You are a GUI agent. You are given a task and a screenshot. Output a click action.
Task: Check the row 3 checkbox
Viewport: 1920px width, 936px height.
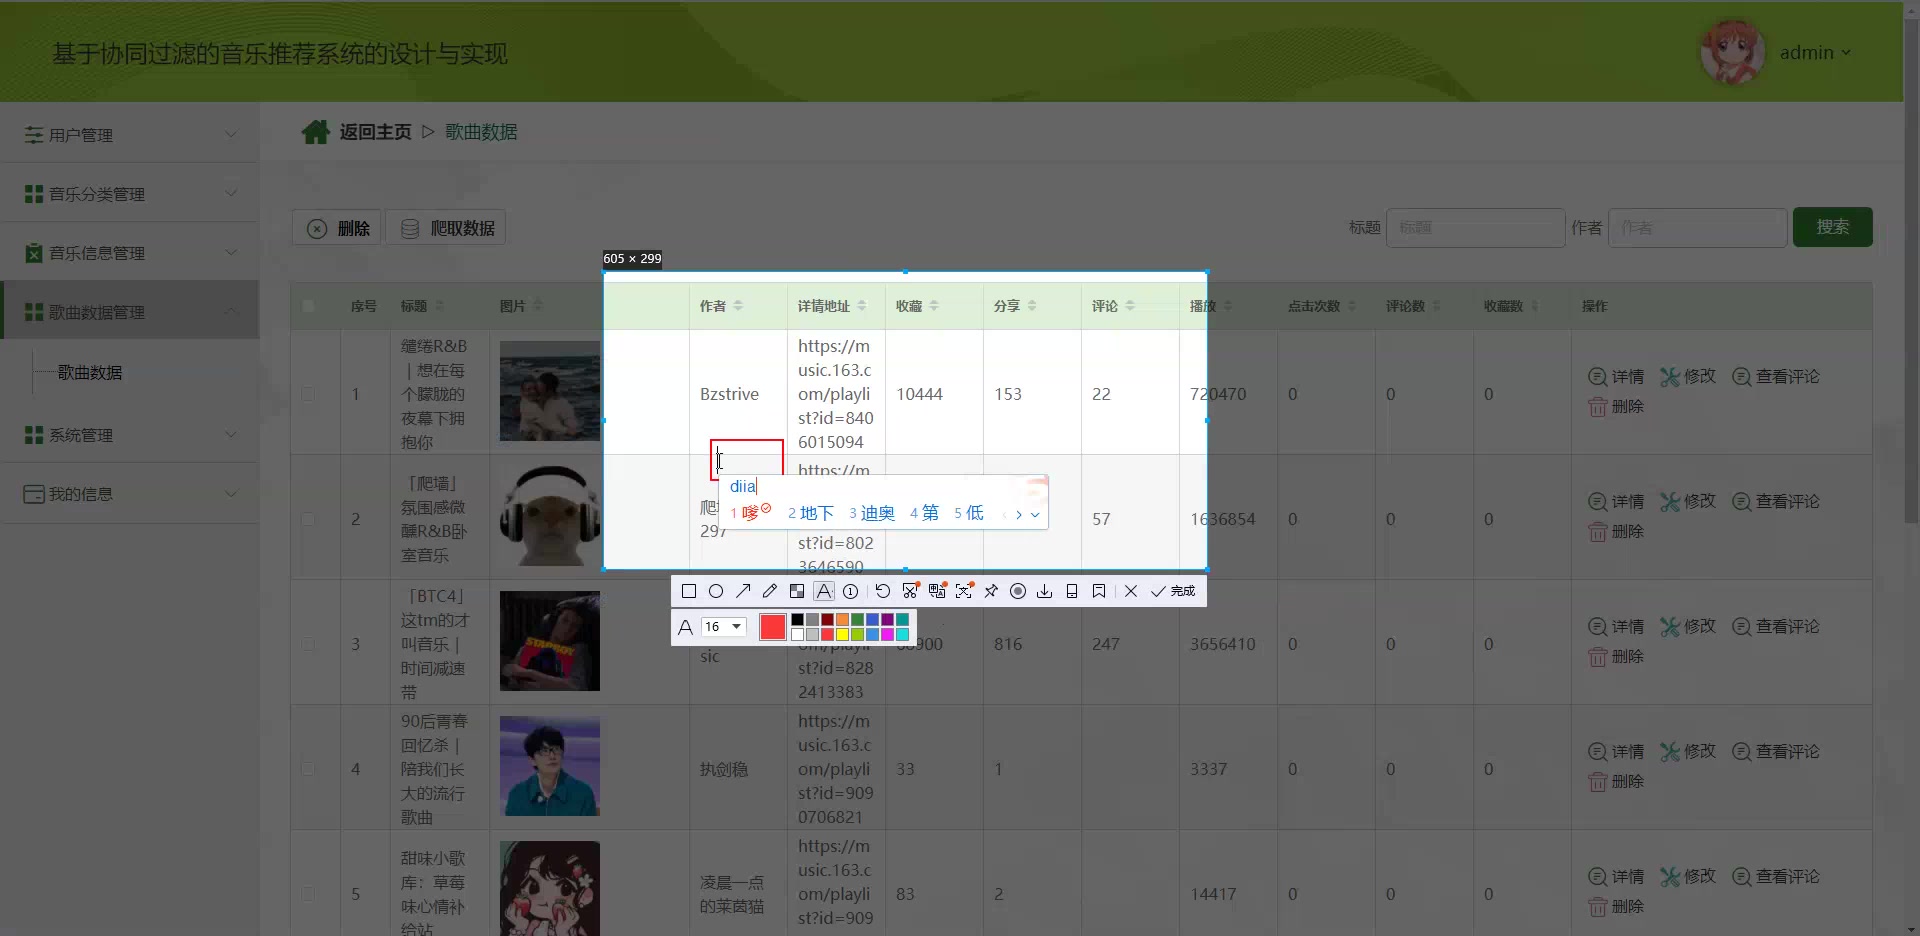pos(308,644)
